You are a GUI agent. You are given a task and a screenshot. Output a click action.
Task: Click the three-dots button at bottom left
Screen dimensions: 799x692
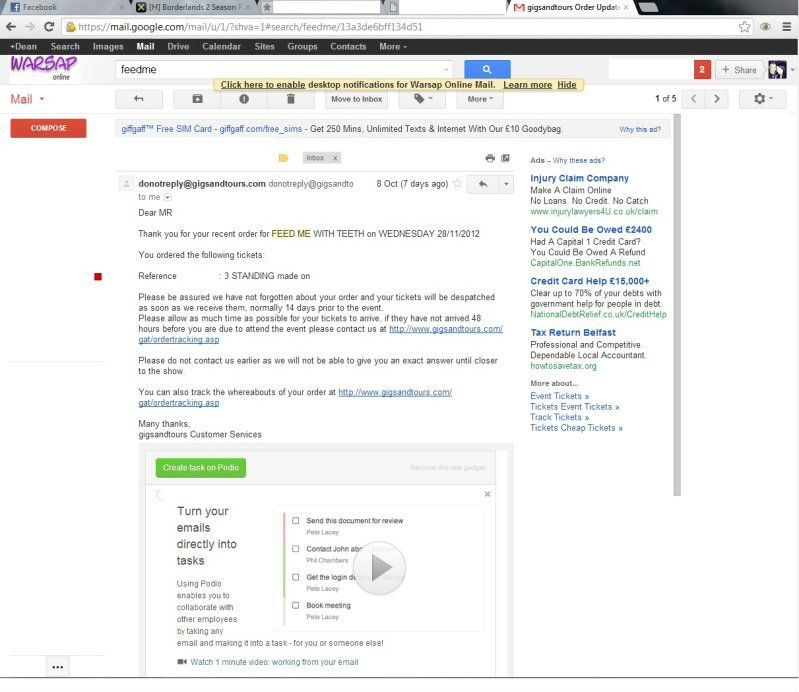[x=58, y=667]
